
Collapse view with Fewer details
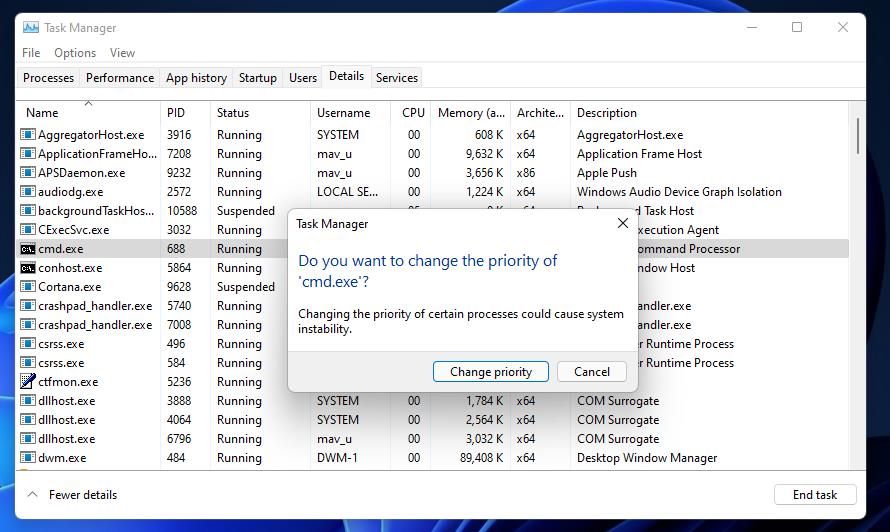point(72,495)
